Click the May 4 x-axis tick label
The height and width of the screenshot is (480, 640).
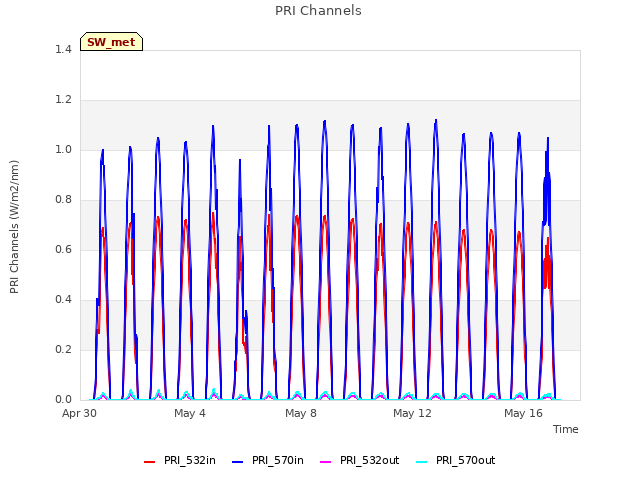click(190, 413)
